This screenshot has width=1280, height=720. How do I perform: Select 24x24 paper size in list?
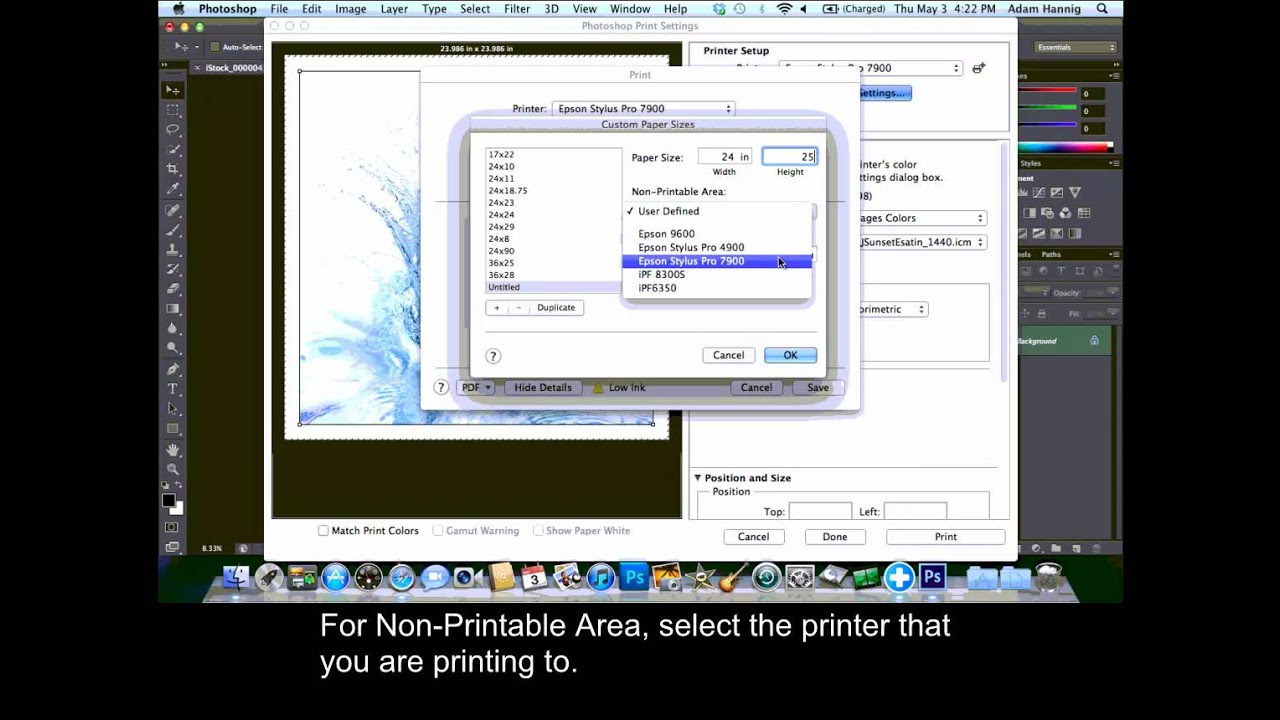[x=553, y=215]
